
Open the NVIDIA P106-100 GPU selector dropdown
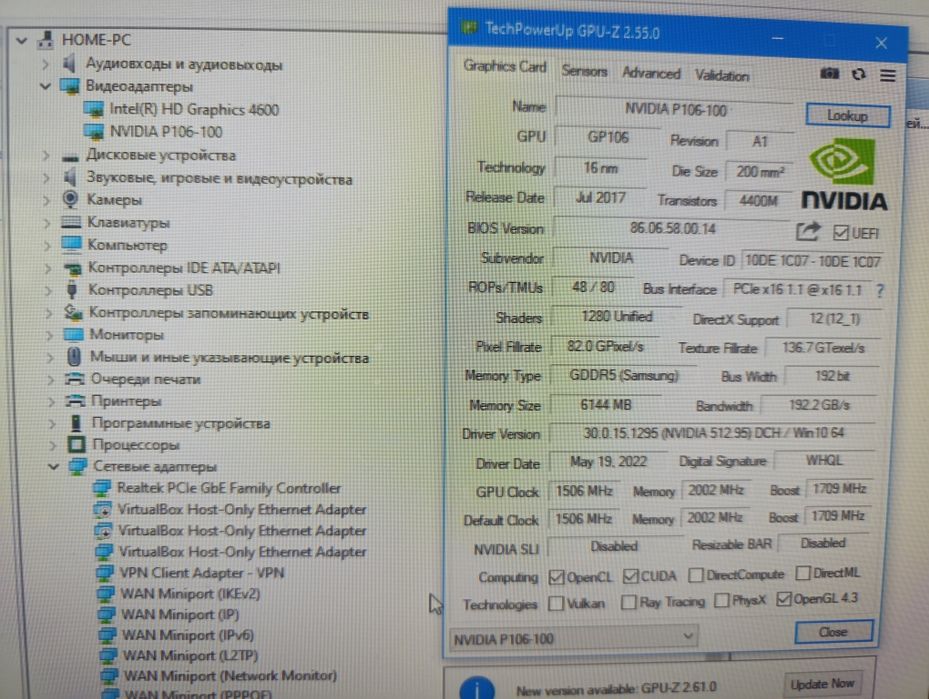click(x=573, y=639)
